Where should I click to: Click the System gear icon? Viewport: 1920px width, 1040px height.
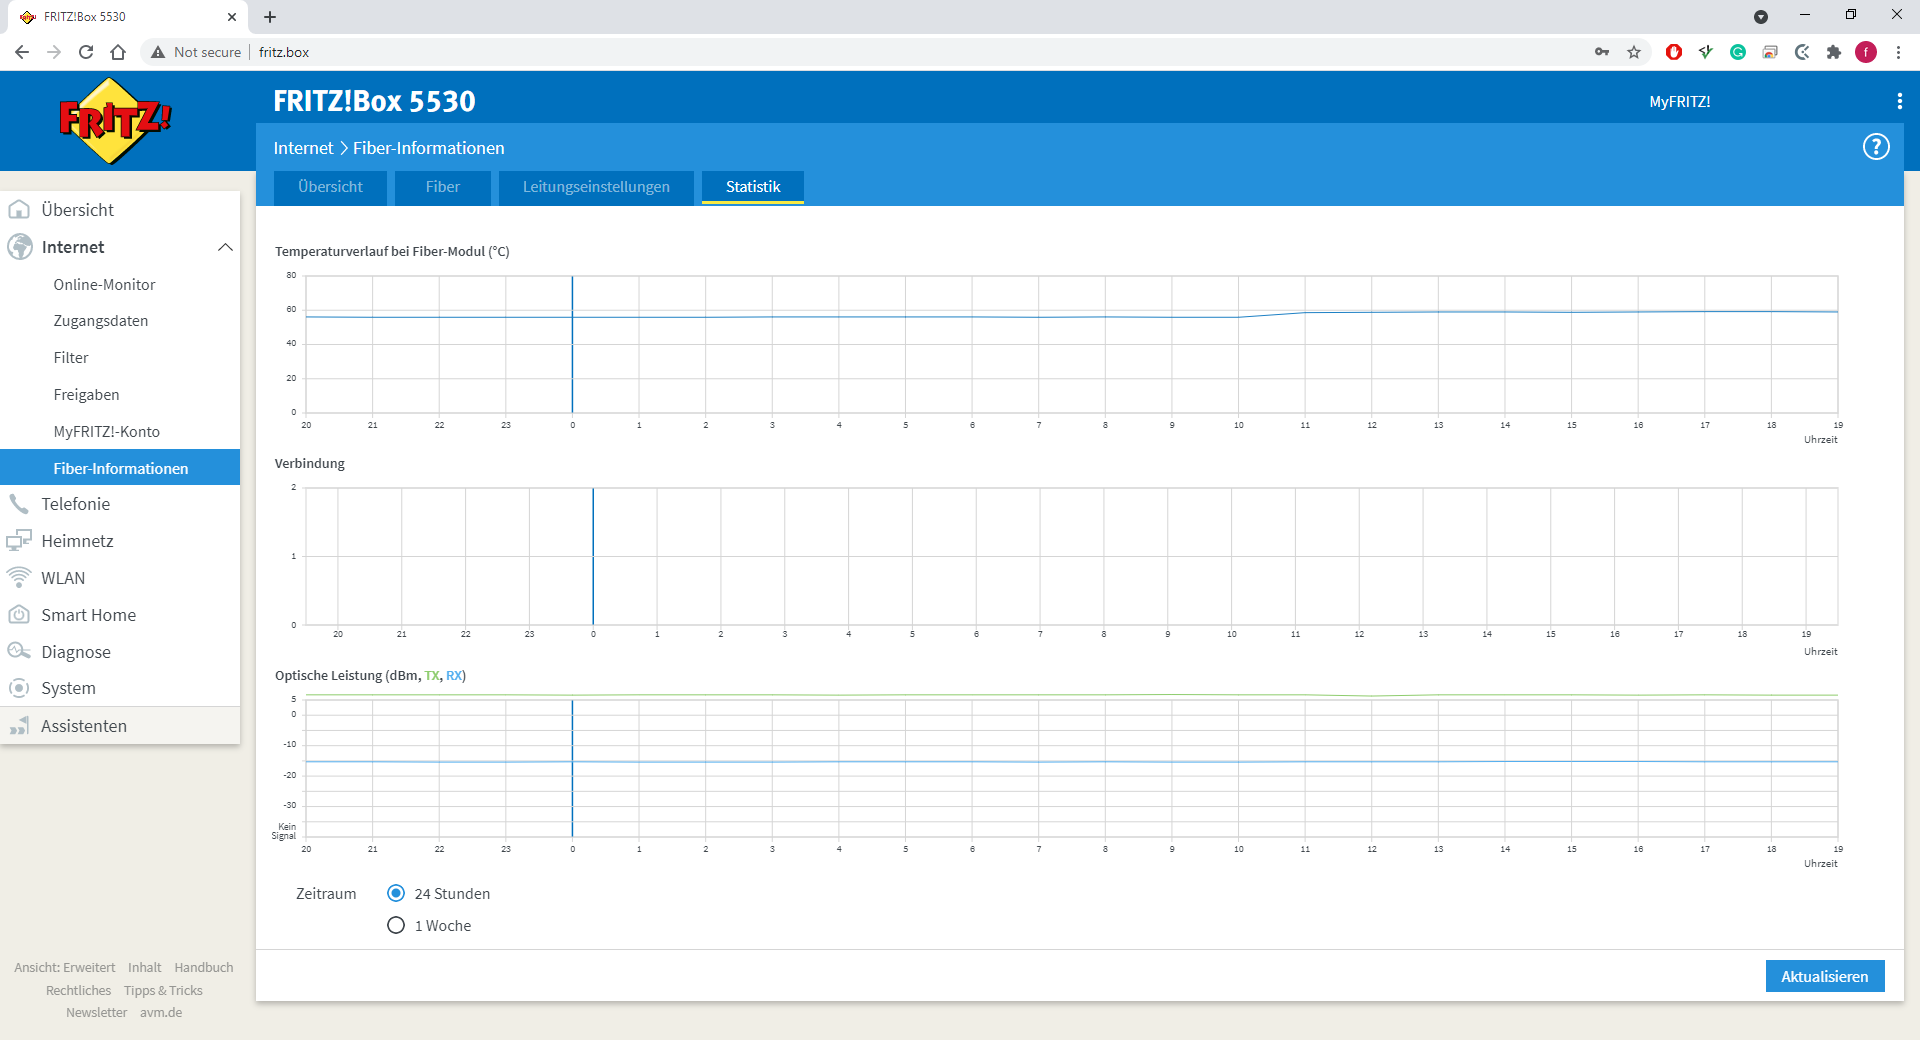[19, 688]
